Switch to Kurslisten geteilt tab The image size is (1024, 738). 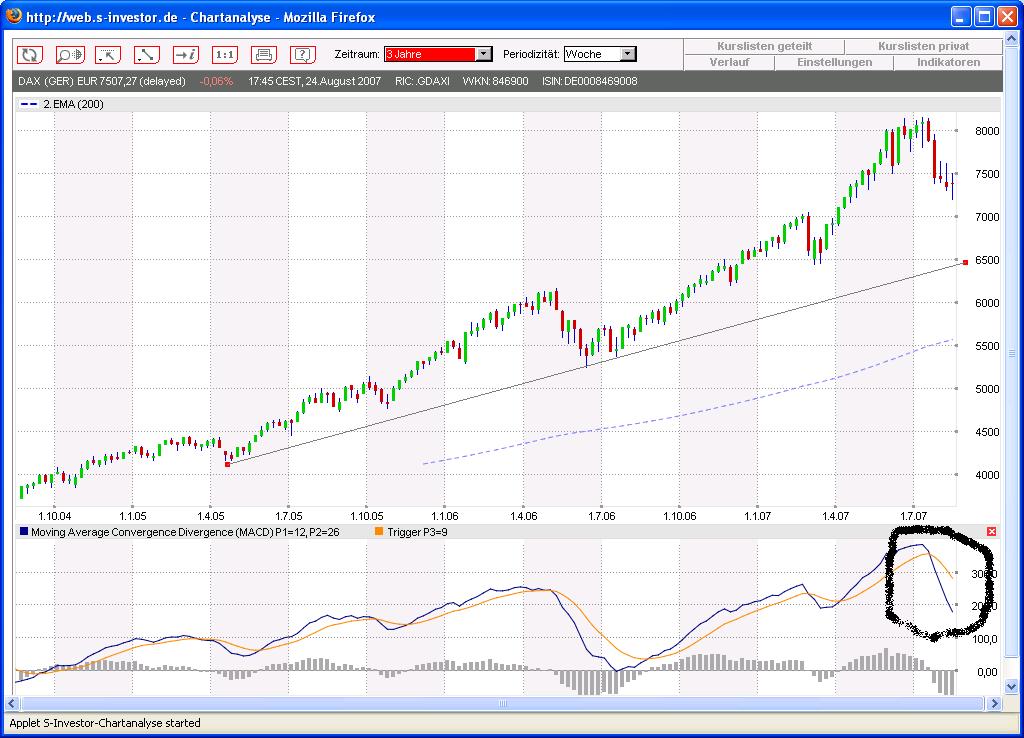click(x=764, y=46)
